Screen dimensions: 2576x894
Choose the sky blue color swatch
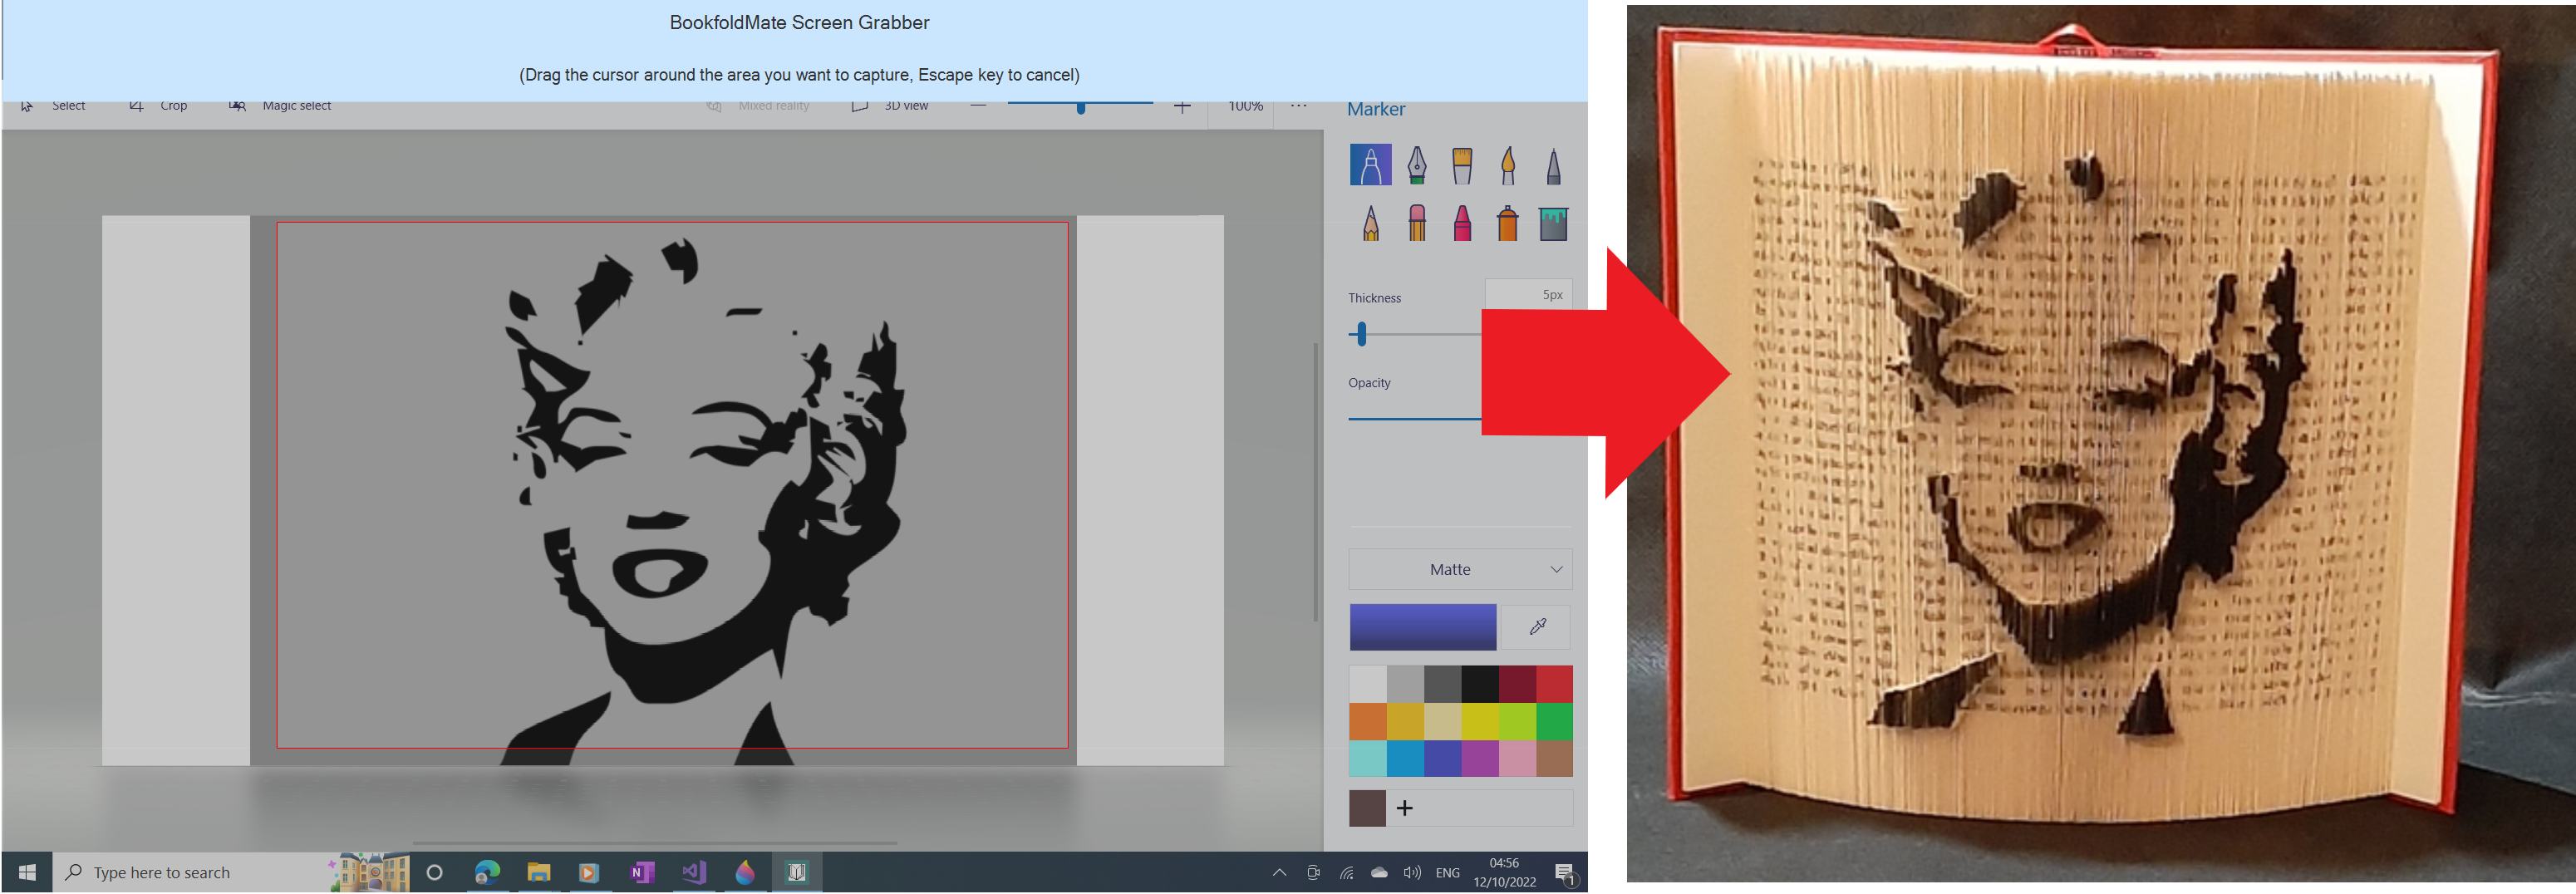1404,758
